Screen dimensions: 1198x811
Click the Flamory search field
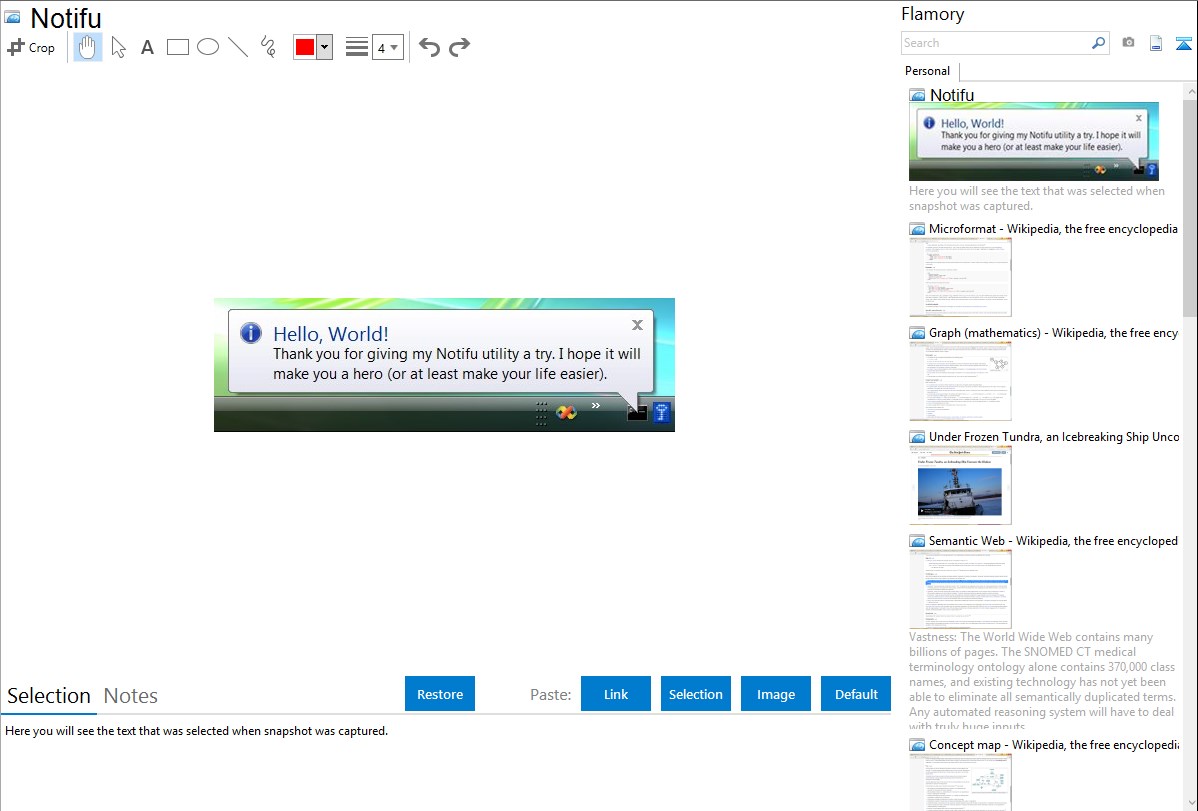pyautogui.click(x=995, y=43)
